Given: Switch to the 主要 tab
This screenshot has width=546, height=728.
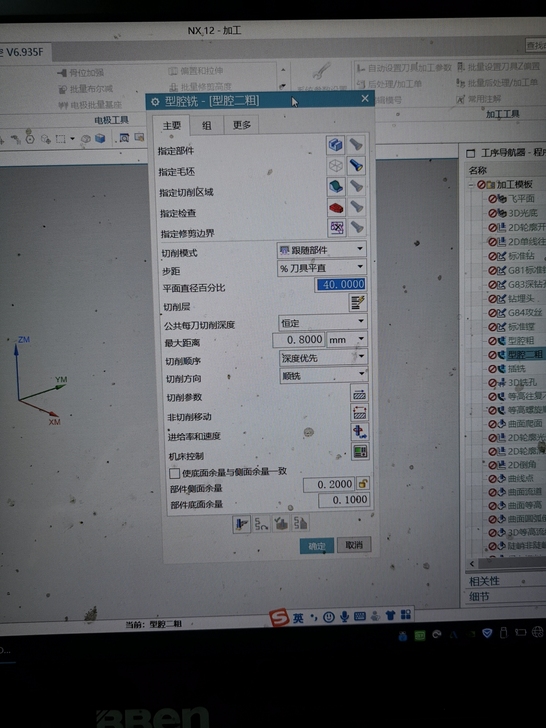Looking at the screenshot, I should coord(171,125).
